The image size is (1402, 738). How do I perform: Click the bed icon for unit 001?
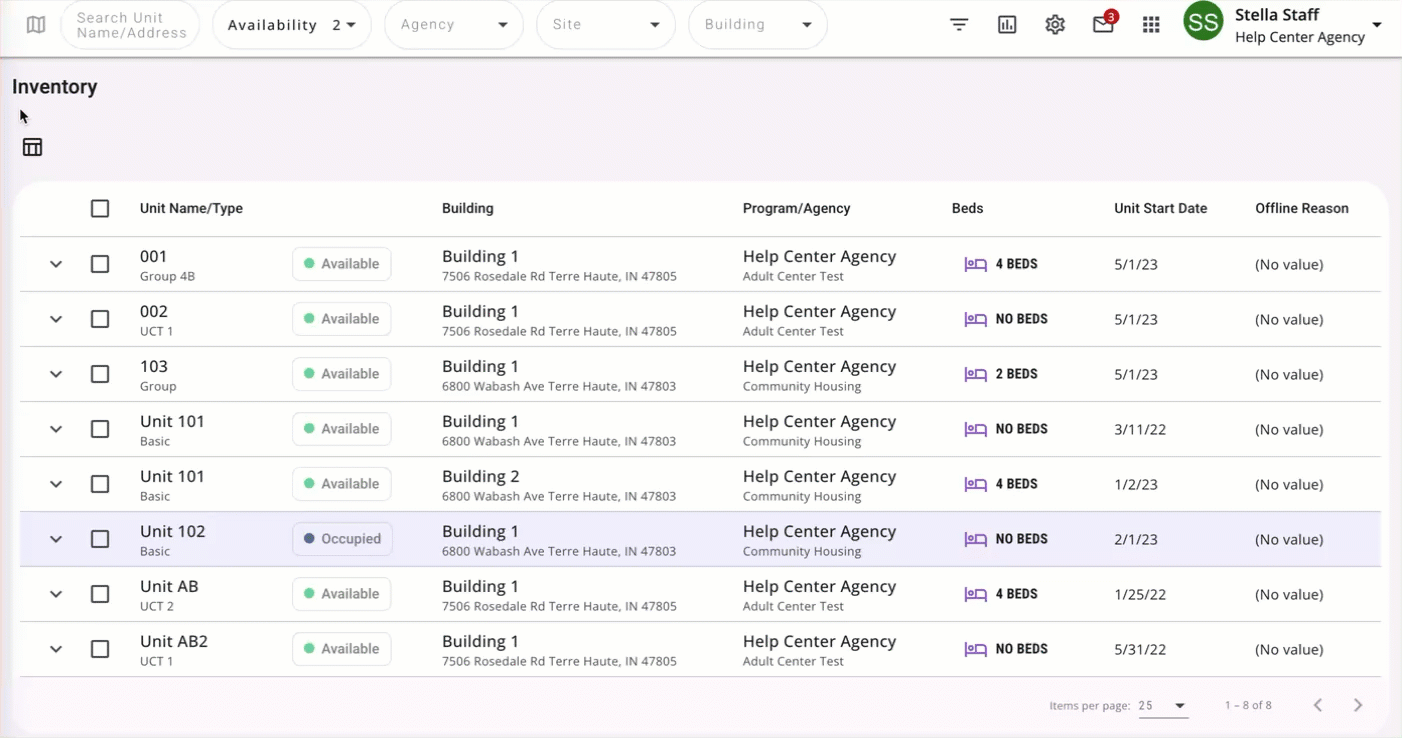point(975,264)
